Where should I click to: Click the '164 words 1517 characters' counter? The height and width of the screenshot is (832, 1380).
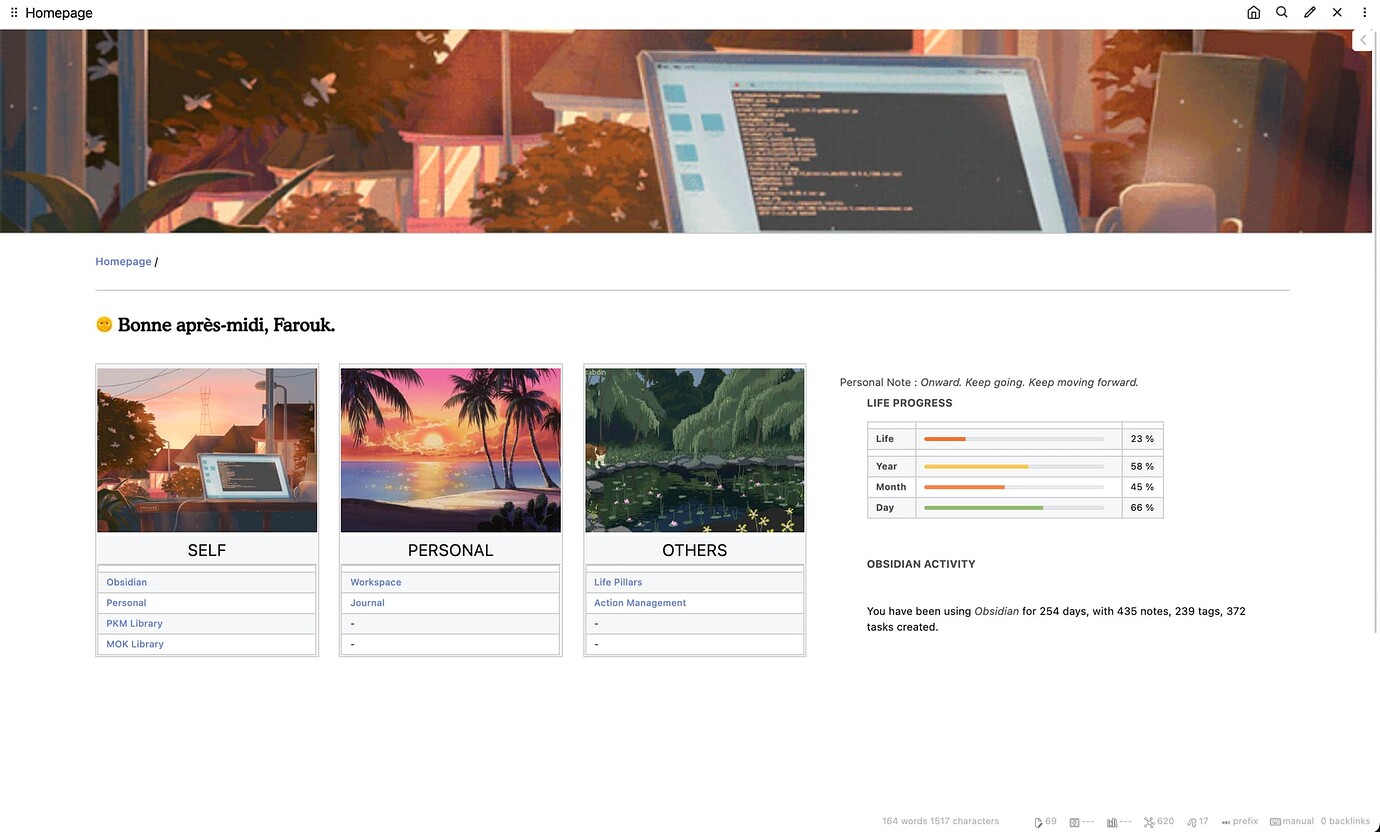tap(940, 822)
